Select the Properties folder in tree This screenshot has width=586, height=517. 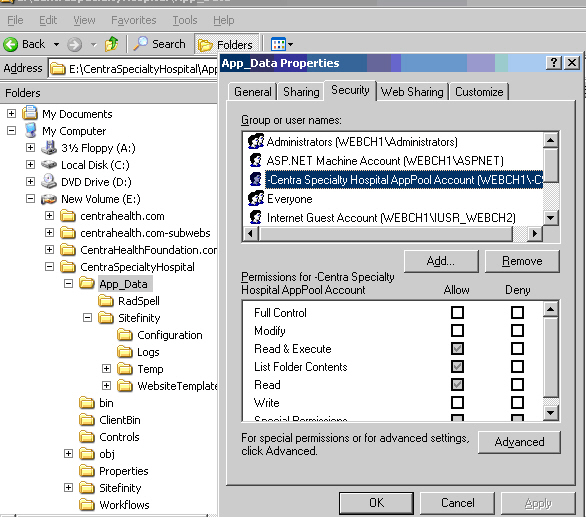tap(124, 471)
